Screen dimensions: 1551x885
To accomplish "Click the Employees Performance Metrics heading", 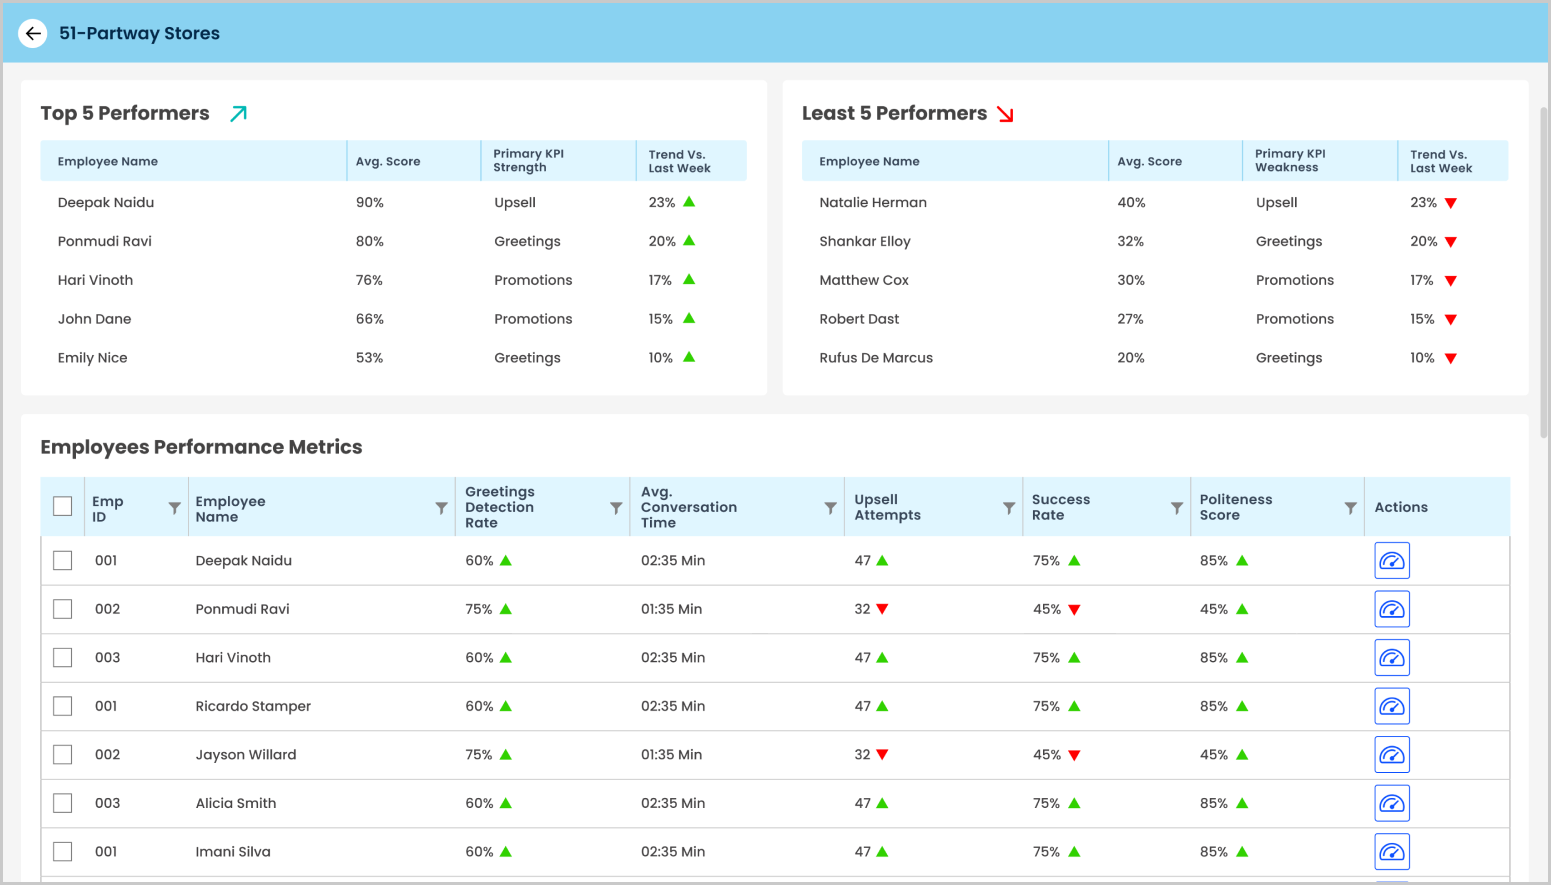I will (x=202, y=447).
